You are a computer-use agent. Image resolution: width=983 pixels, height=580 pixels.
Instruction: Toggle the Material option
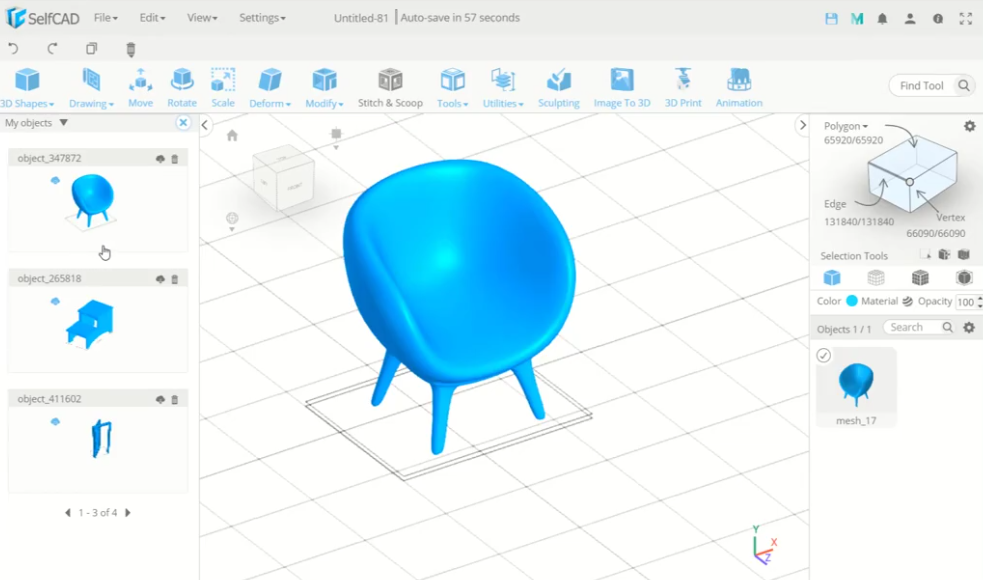(887, 301)
